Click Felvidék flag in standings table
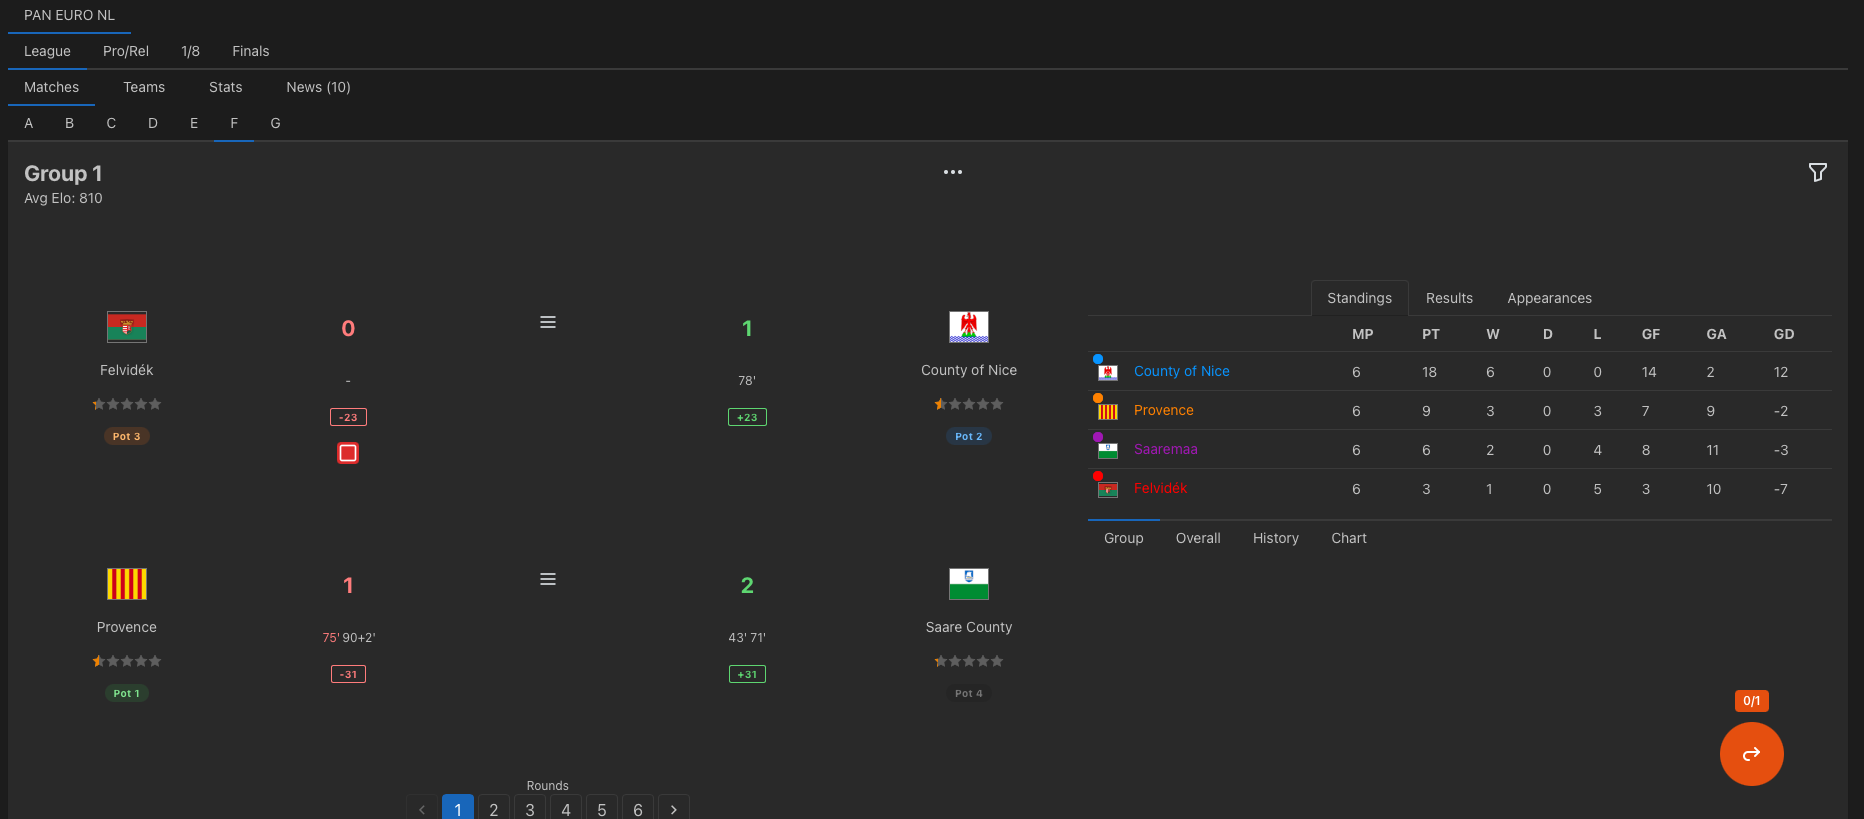 click(1108, 489)
